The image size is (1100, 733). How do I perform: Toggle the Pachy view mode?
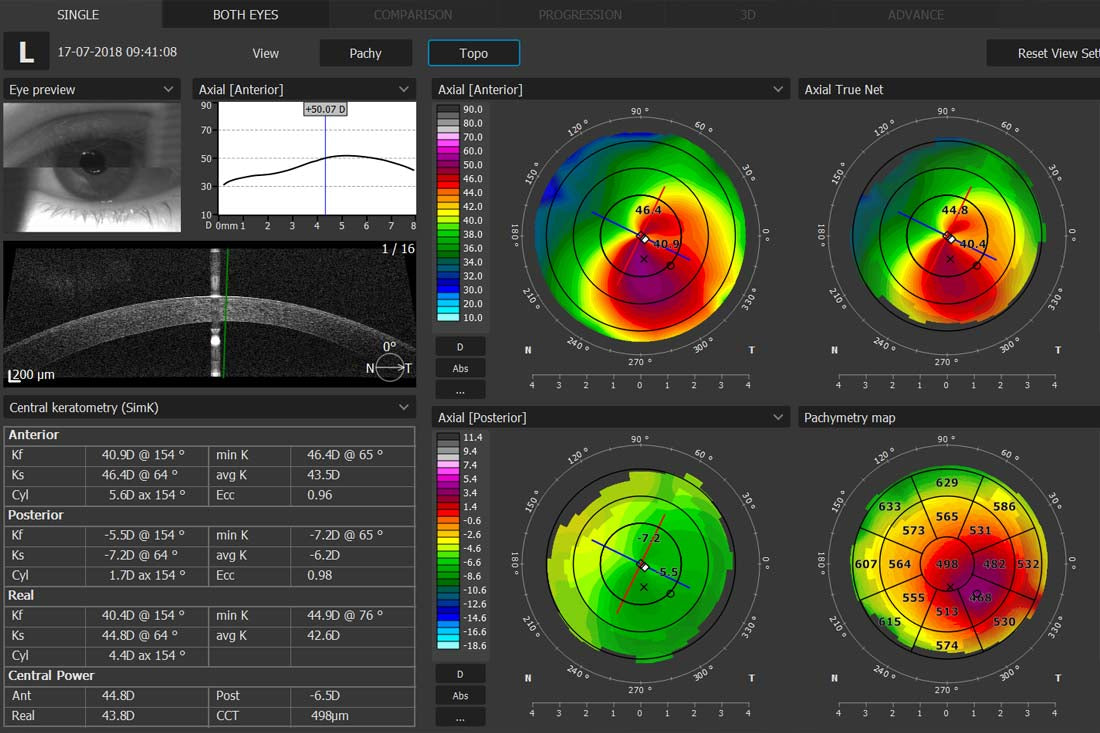click(x=365, y=53)
